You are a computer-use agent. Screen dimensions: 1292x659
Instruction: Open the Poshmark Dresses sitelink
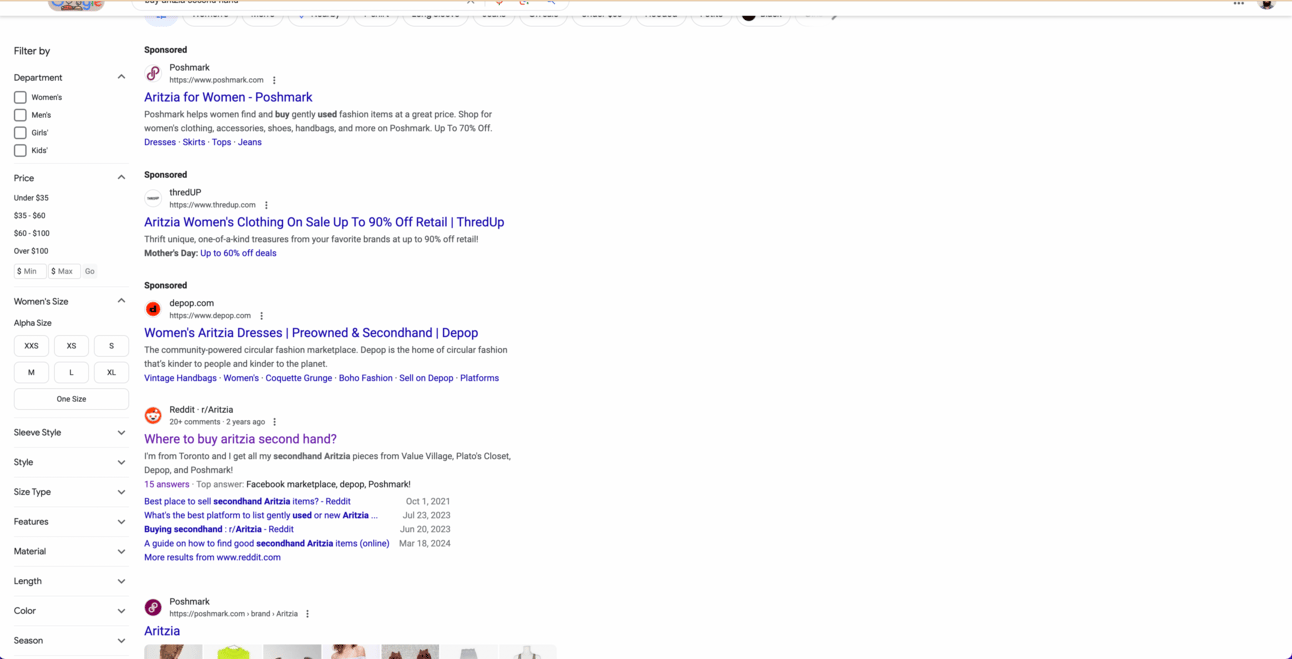coord(160,142)
